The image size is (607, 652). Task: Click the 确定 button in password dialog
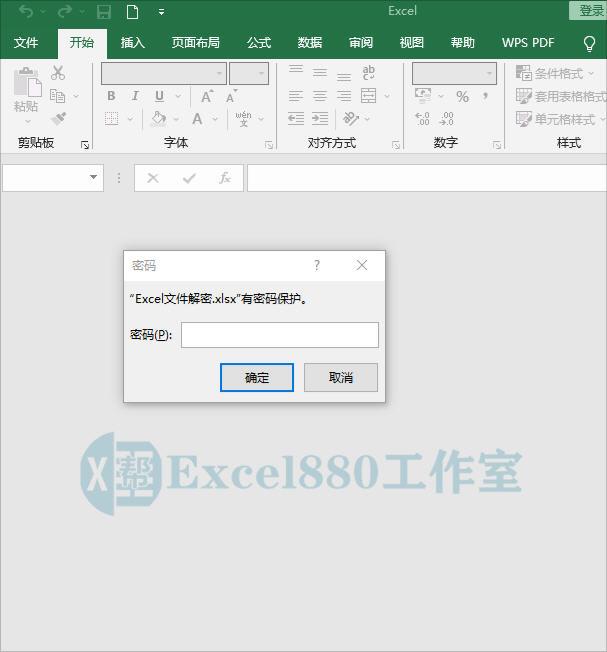(x=257, y=378)
